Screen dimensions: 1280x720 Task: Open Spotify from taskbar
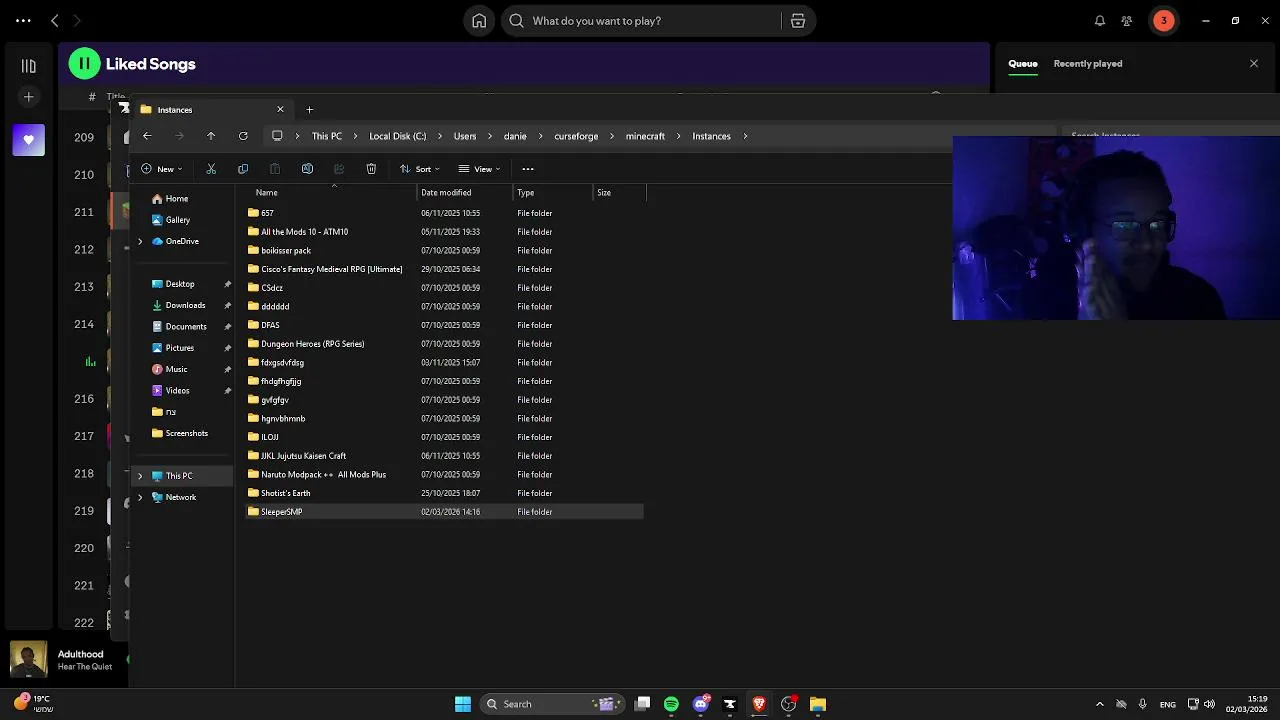671,704
